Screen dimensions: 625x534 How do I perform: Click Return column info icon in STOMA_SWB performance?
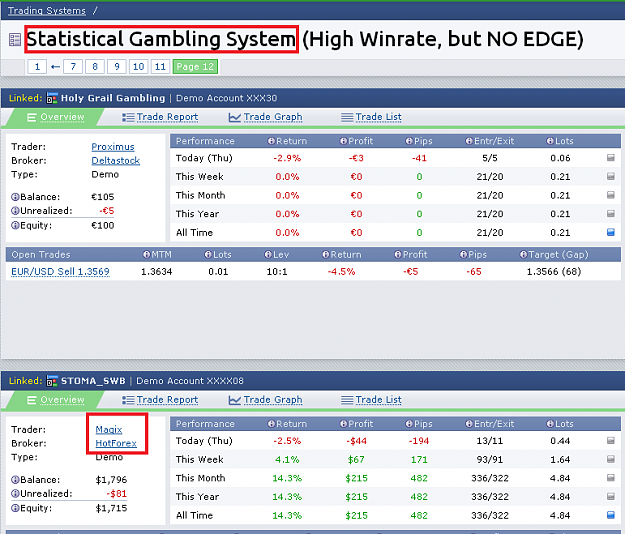pos(271,424)
